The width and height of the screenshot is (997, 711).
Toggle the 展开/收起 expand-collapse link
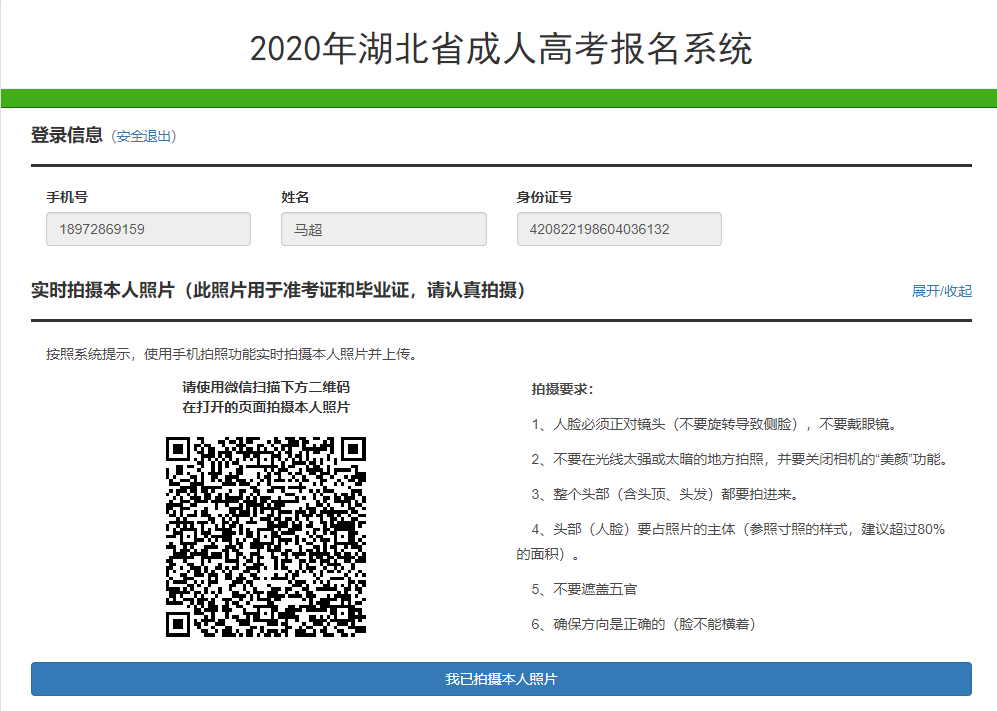942,291
